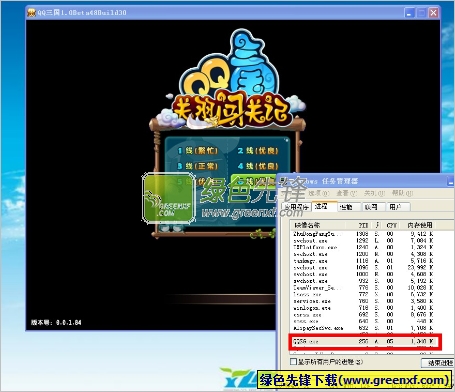Open the 帮助 menu

pyautogui.click(x=403, y=193)
